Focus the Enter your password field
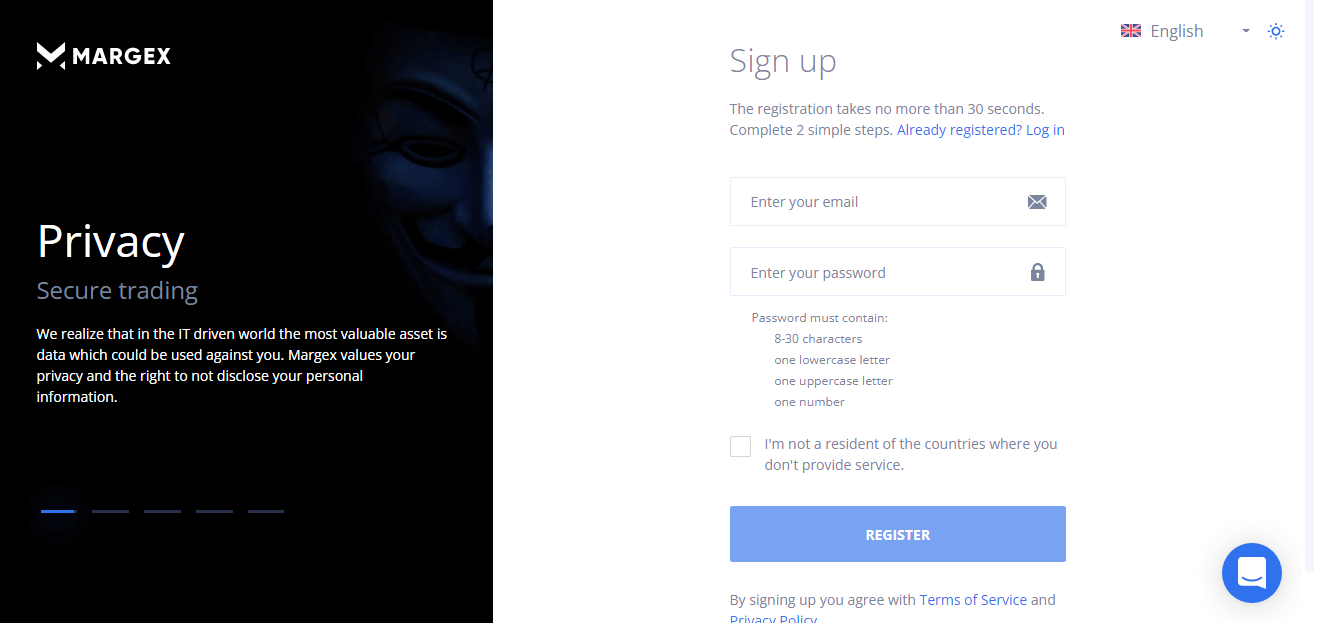This screenshot has height=623, width=1317. click(x=880, y=272)
